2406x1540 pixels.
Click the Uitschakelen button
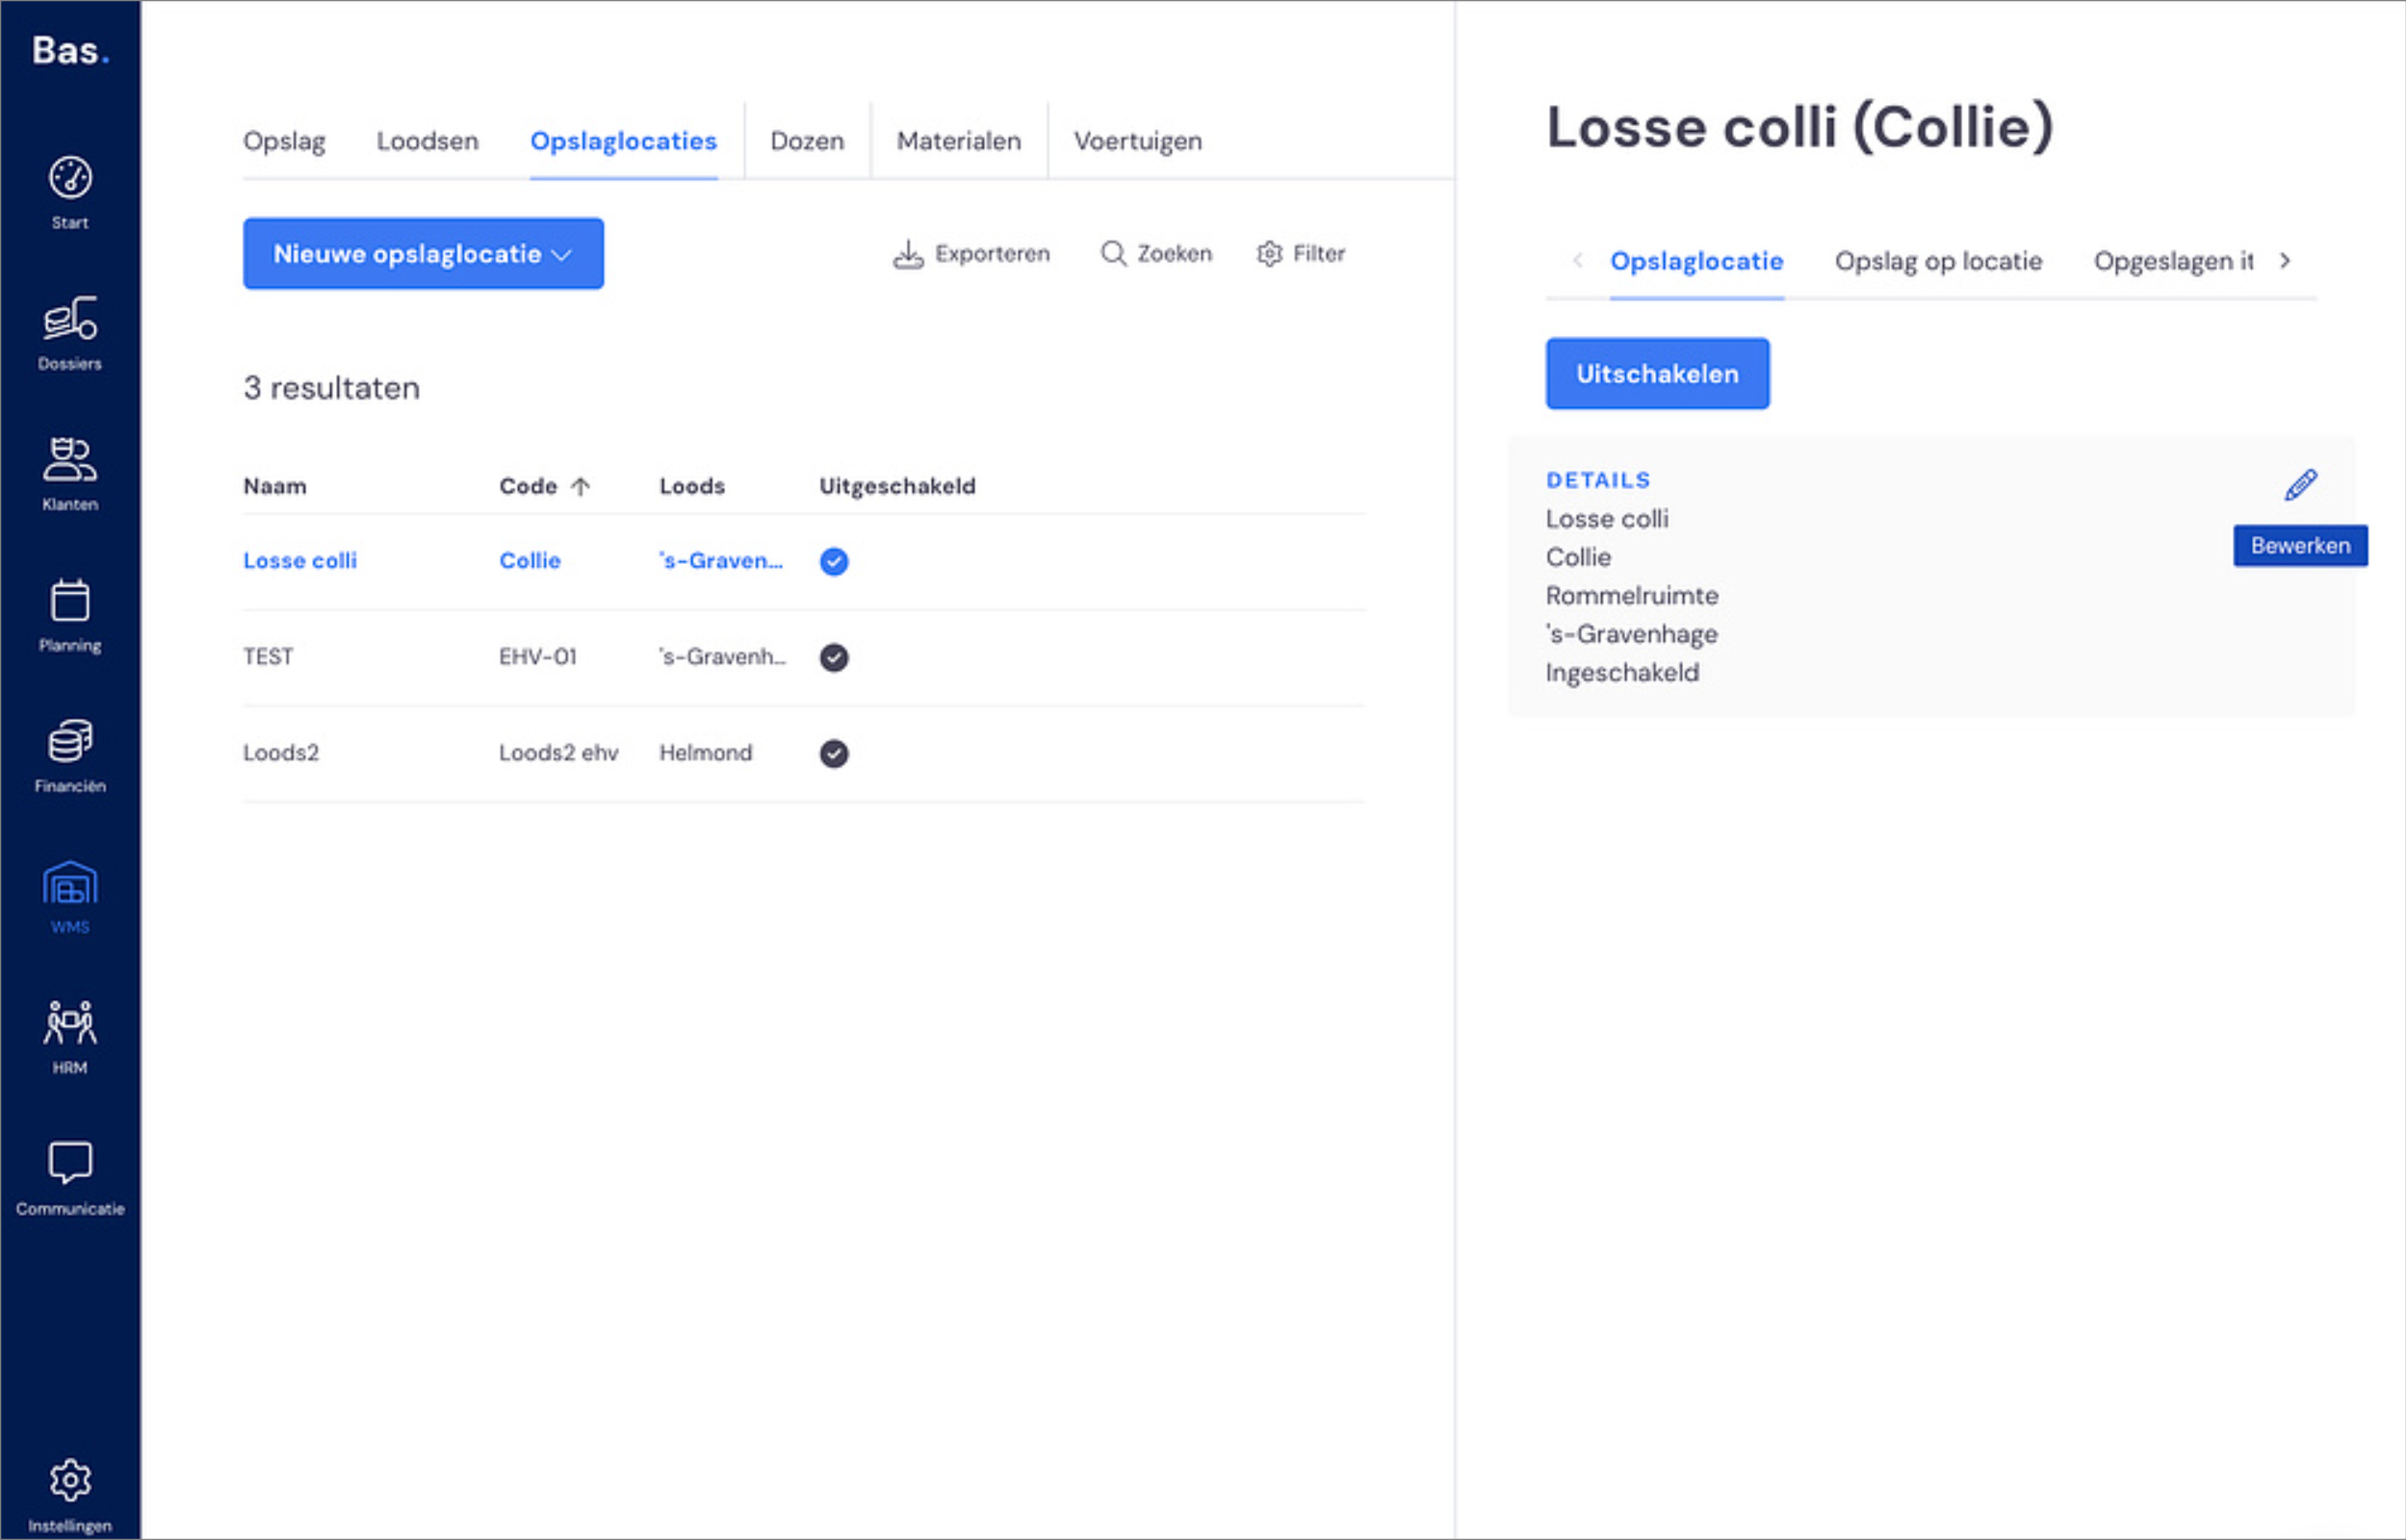click(1657, 374)
